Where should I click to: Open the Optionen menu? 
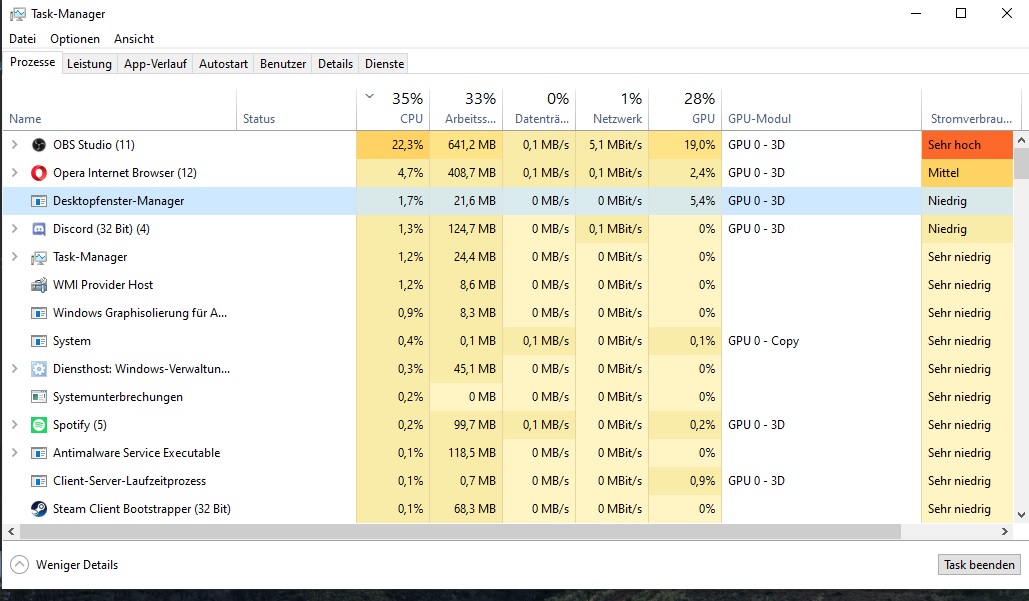click(x=75, y=39)
